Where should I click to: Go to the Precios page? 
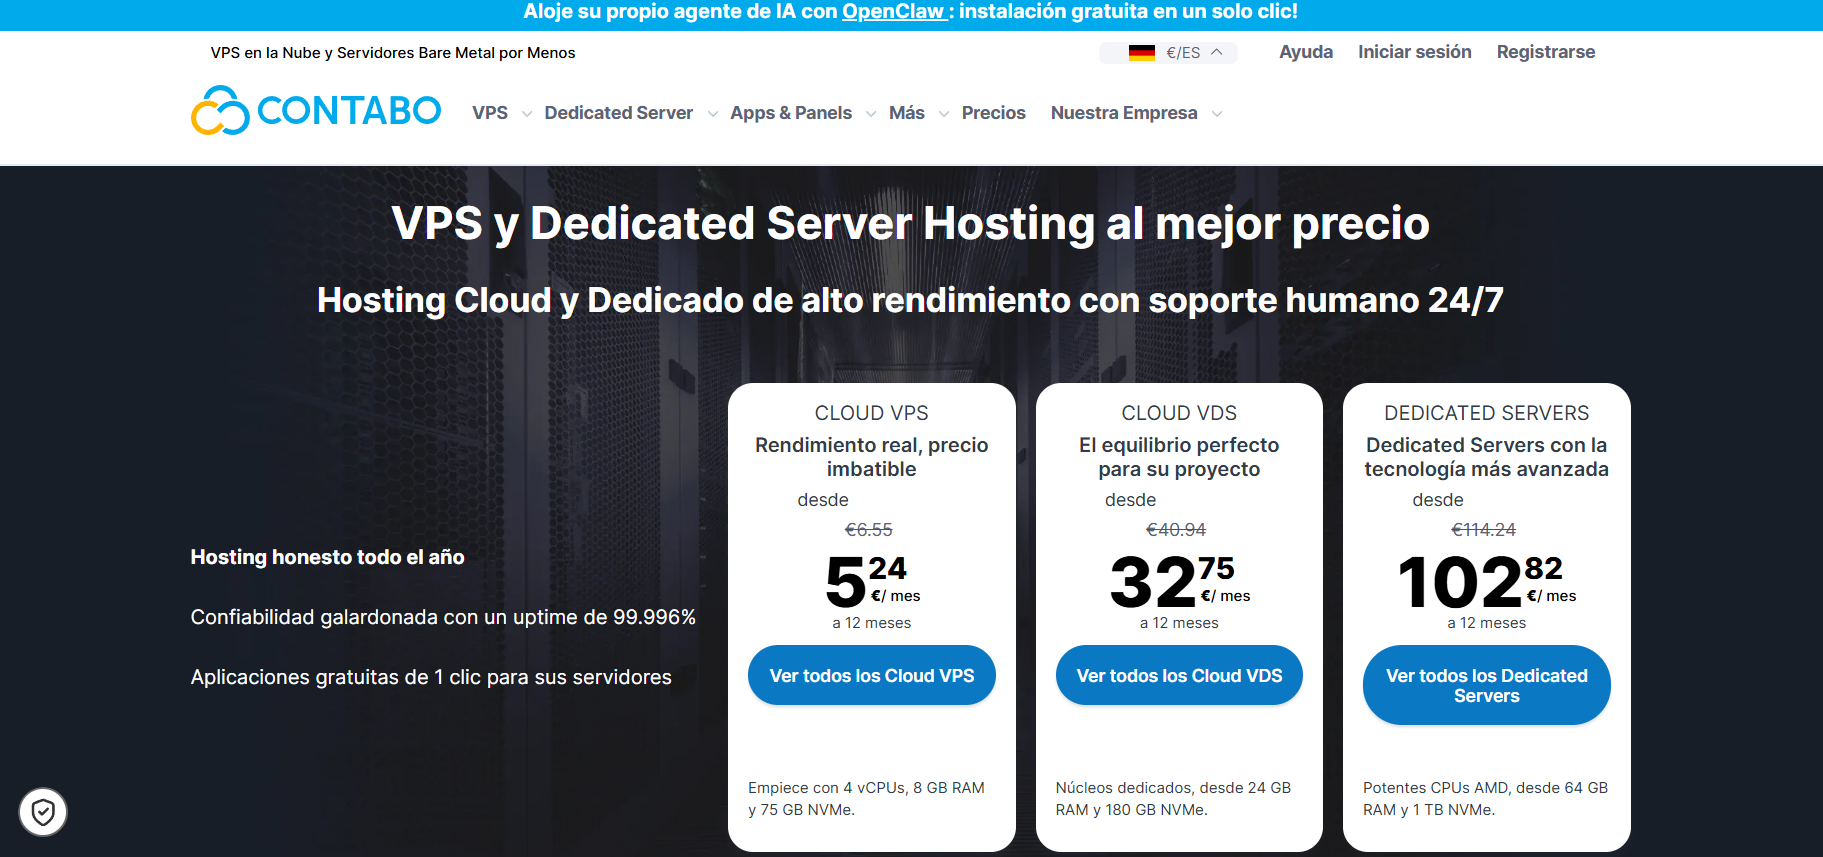(994, 113)
